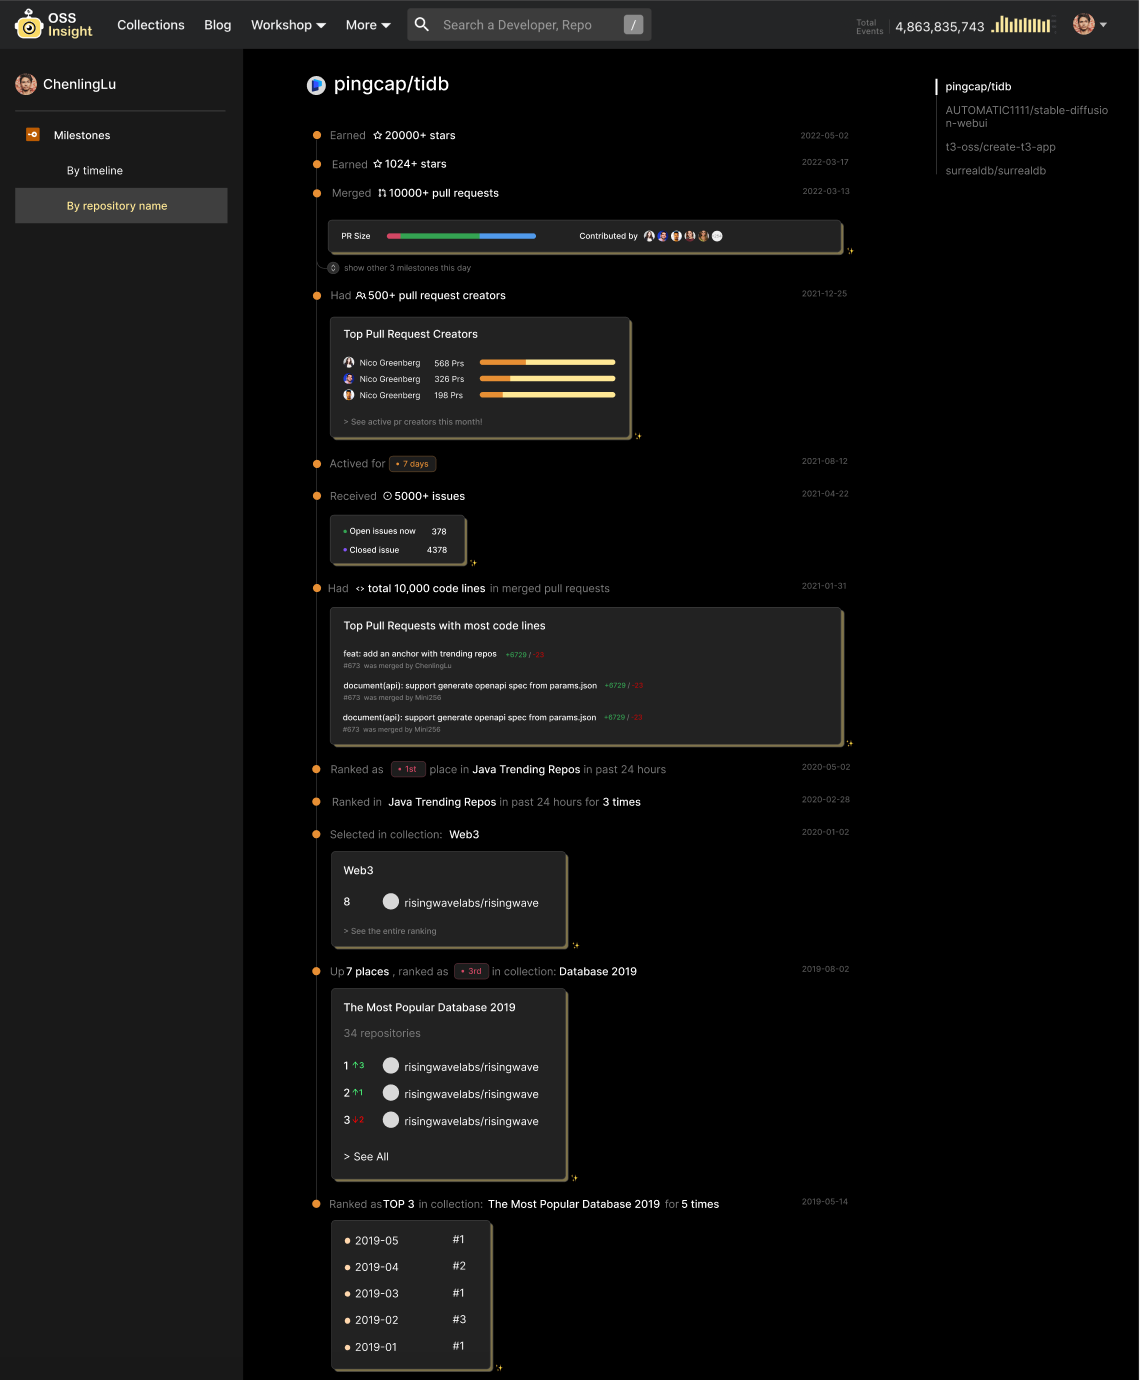The image size is (1140, 1380).
Task: Click the people icon beside 500+ creators
Action: pyautogui.click(x=361, y=296)
